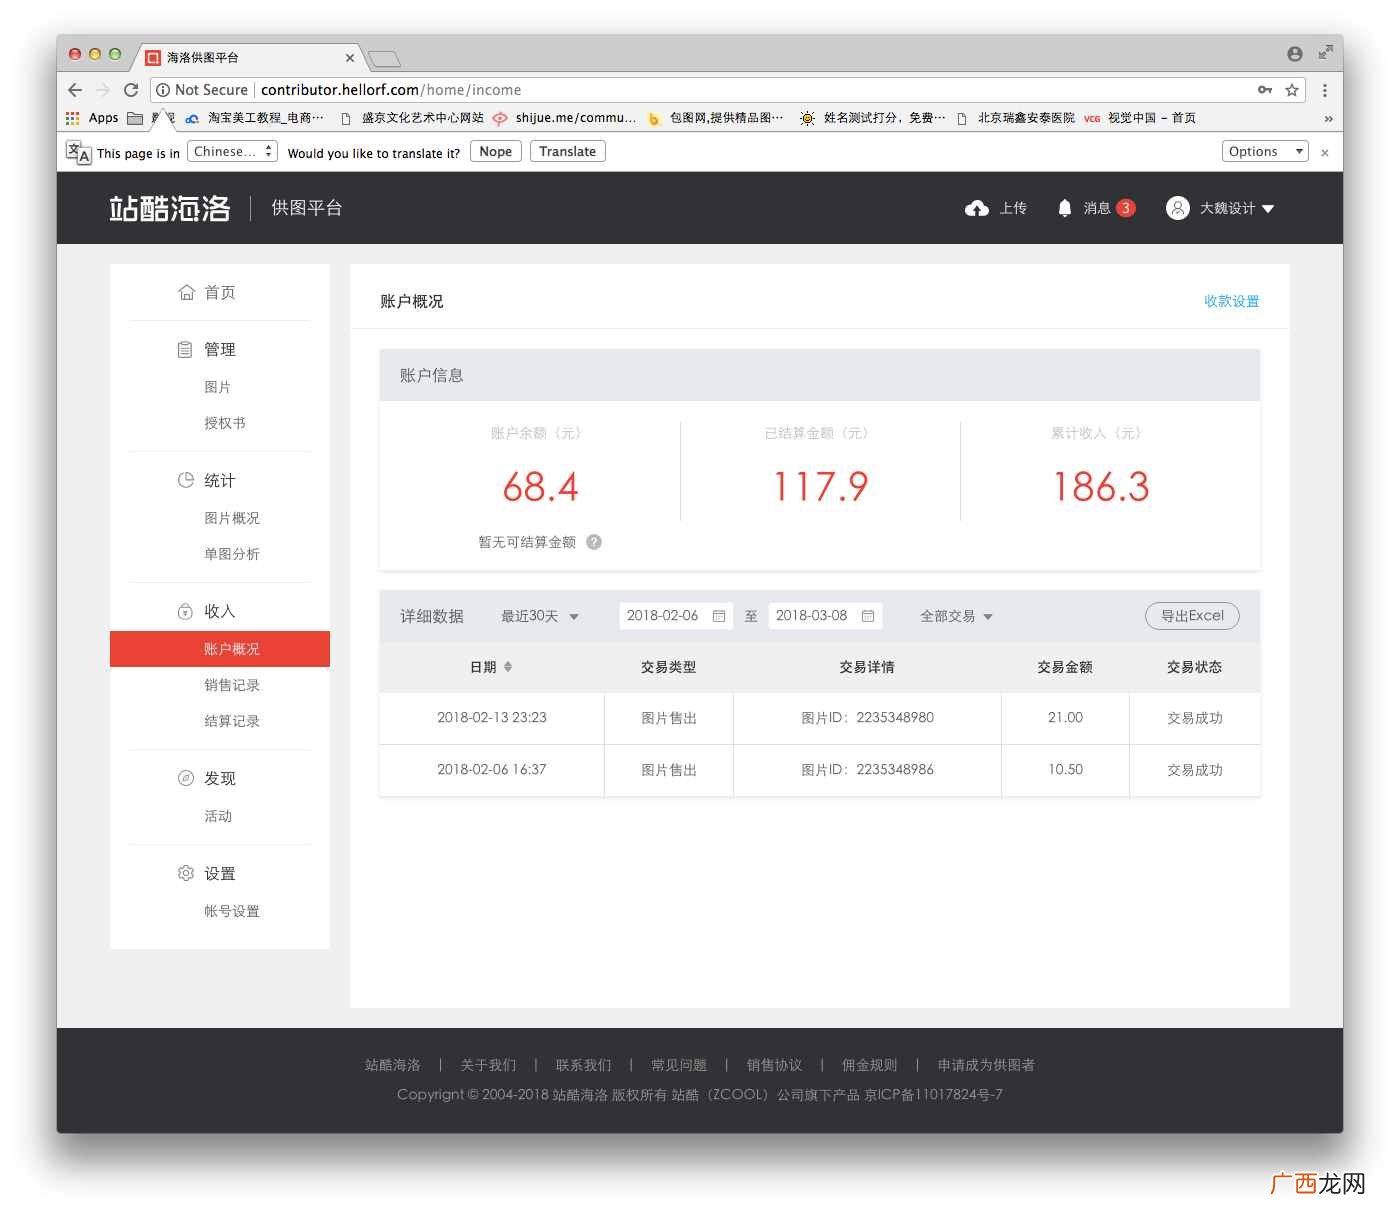Open 联系我们 in the footer

[583, 1065]
